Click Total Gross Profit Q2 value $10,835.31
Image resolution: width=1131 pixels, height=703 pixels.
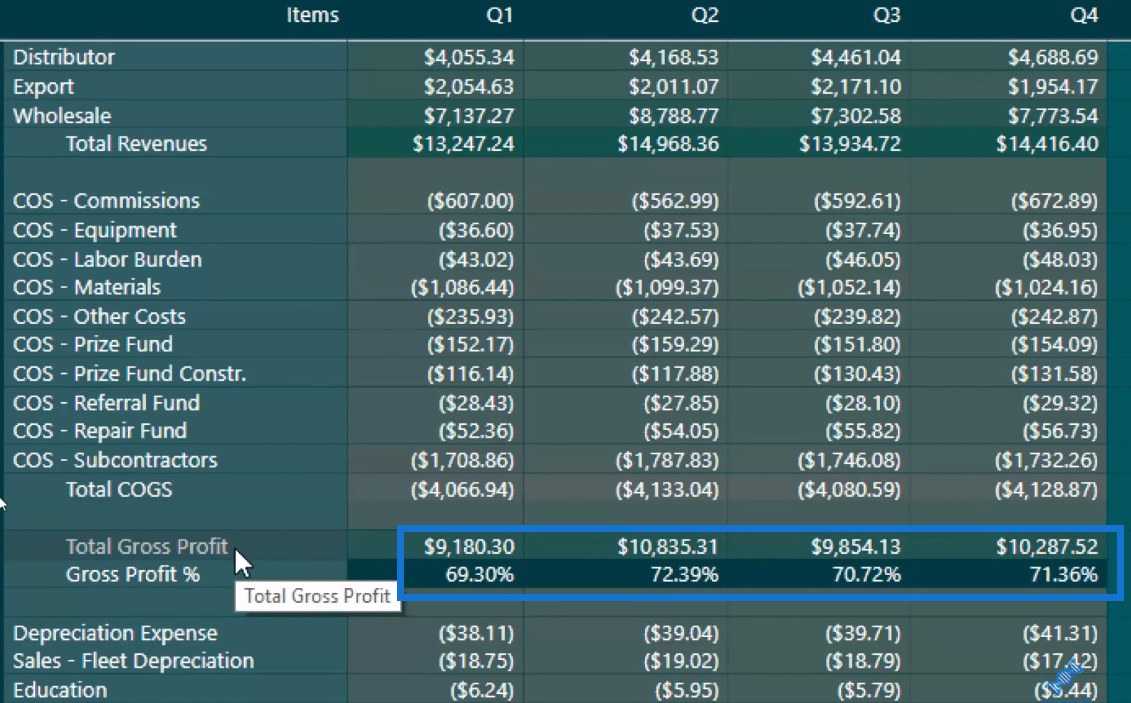click(x=668, y=547)
